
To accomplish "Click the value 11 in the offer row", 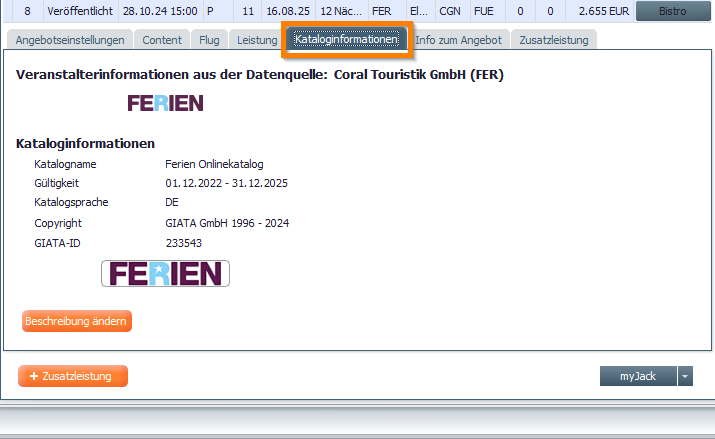I will [x=248, y=11].
